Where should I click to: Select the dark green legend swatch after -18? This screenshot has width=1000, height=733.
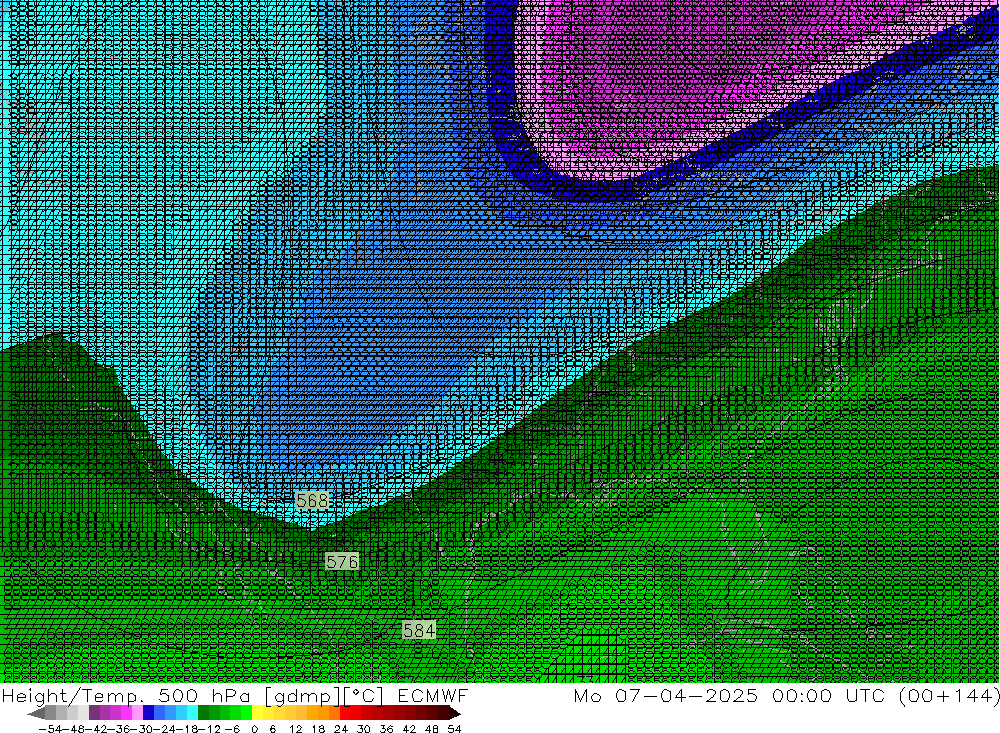pos(203,713)
